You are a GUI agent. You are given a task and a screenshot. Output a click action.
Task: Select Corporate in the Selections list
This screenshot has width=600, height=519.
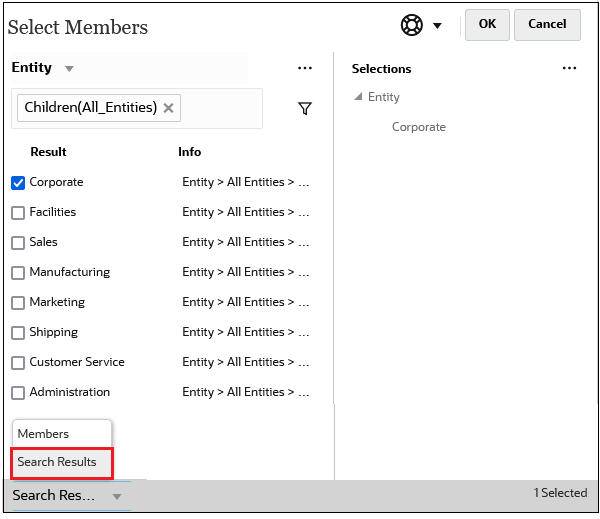click(418, 127)
